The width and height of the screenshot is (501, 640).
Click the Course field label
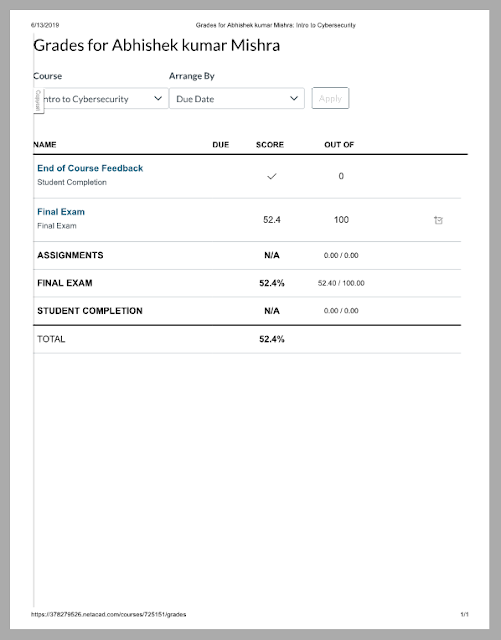pyautogui.click(x=48, y=76)
